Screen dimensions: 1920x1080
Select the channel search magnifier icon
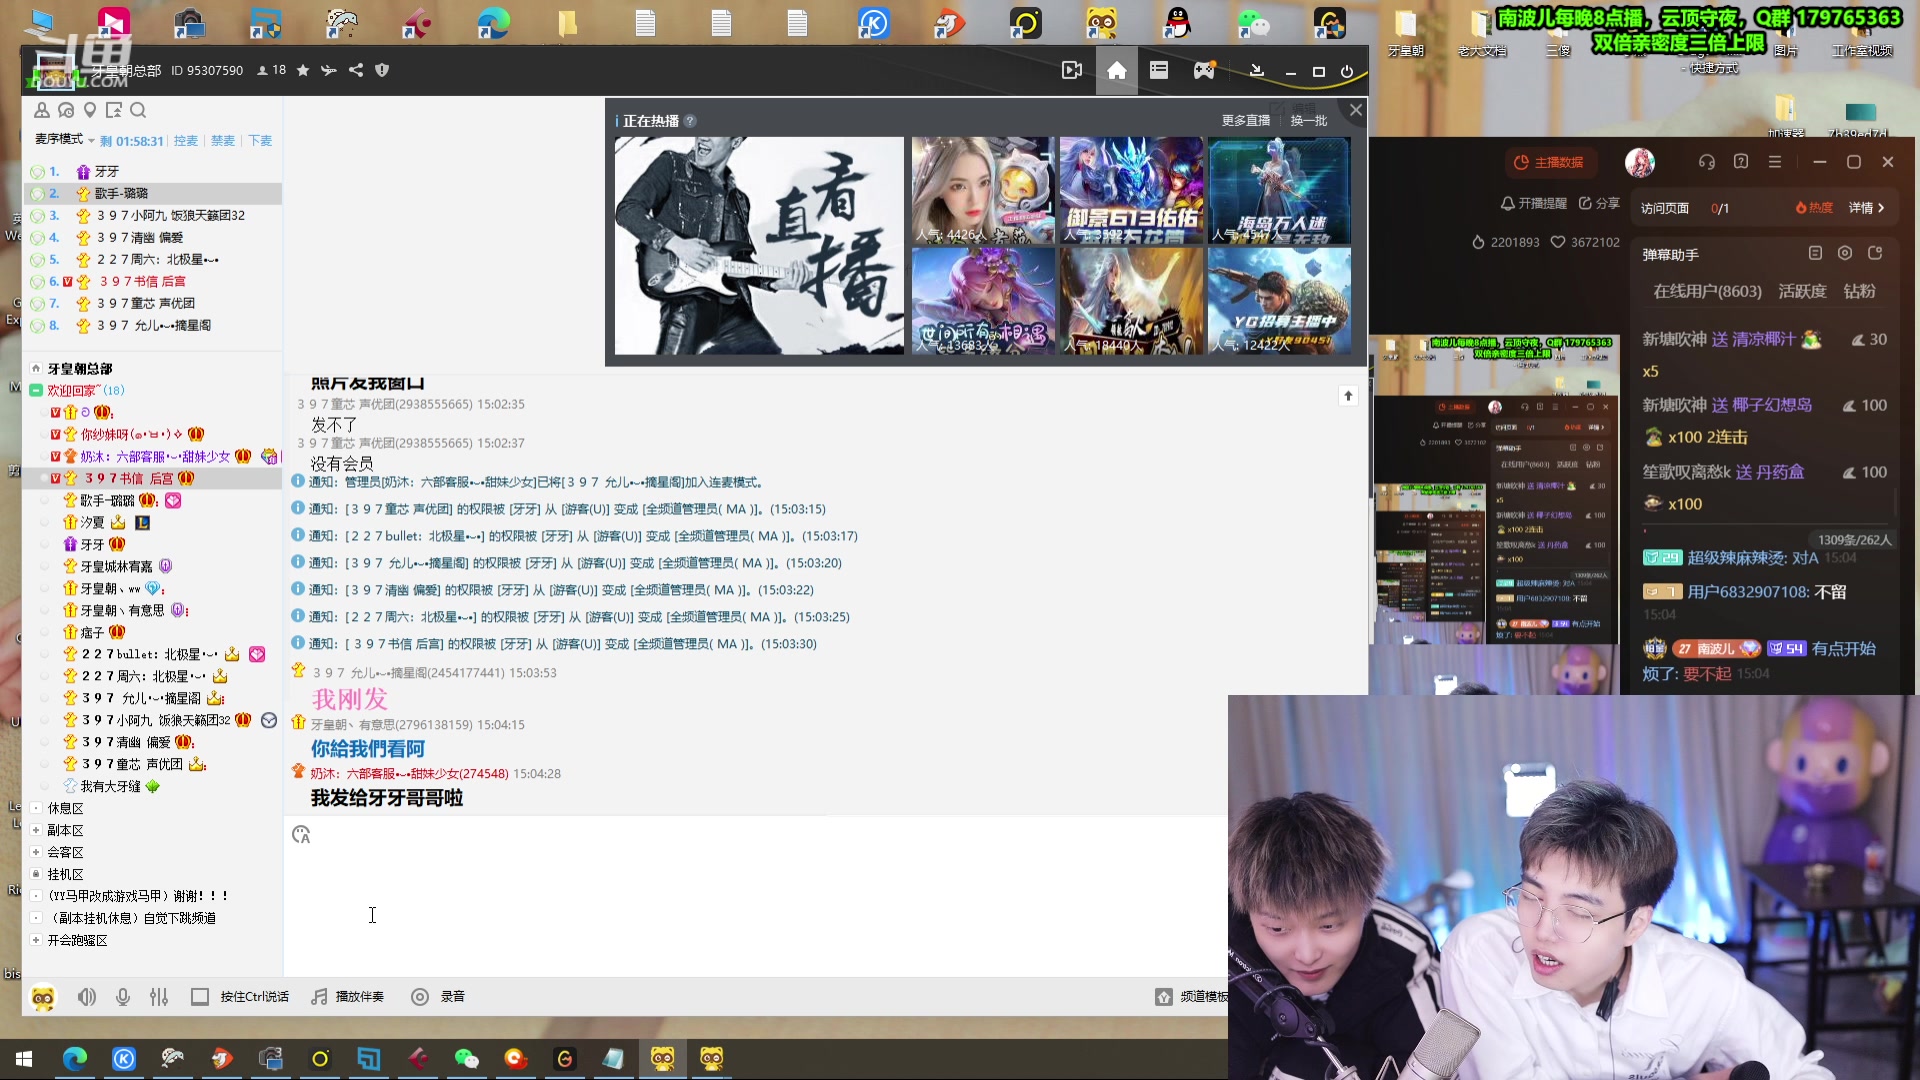tap(139, 110)
